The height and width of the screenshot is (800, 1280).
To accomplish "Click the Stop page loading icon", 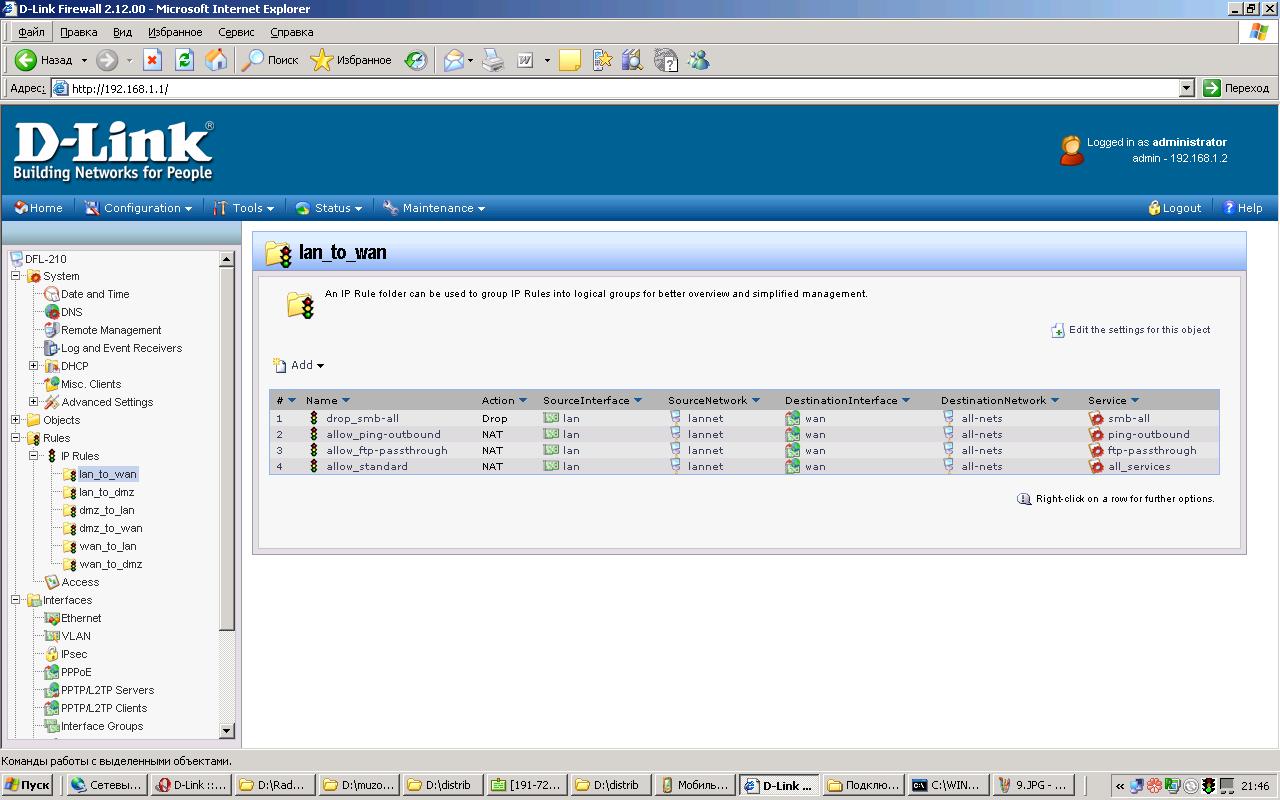I will (152, 60).
